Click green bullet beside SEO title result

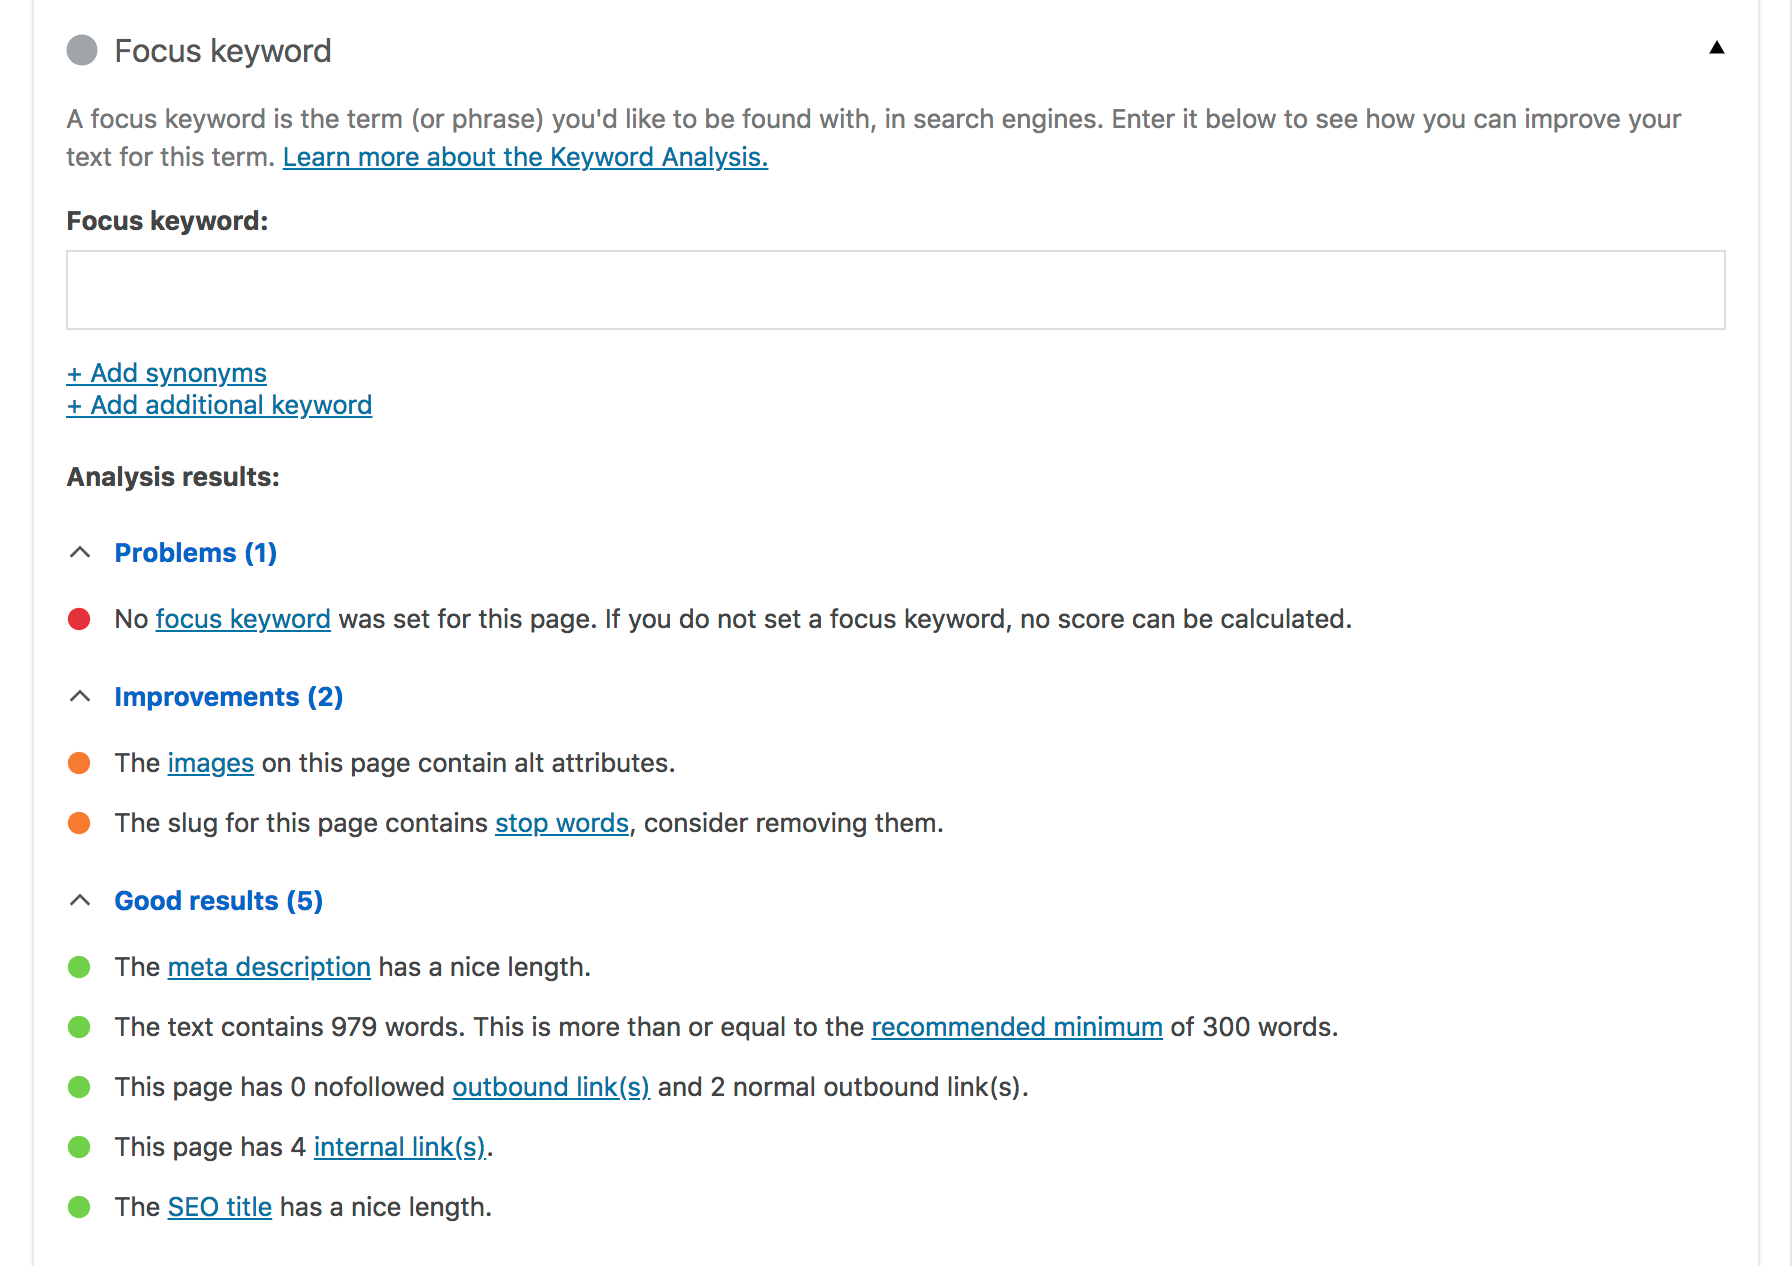click(79, 1207)
